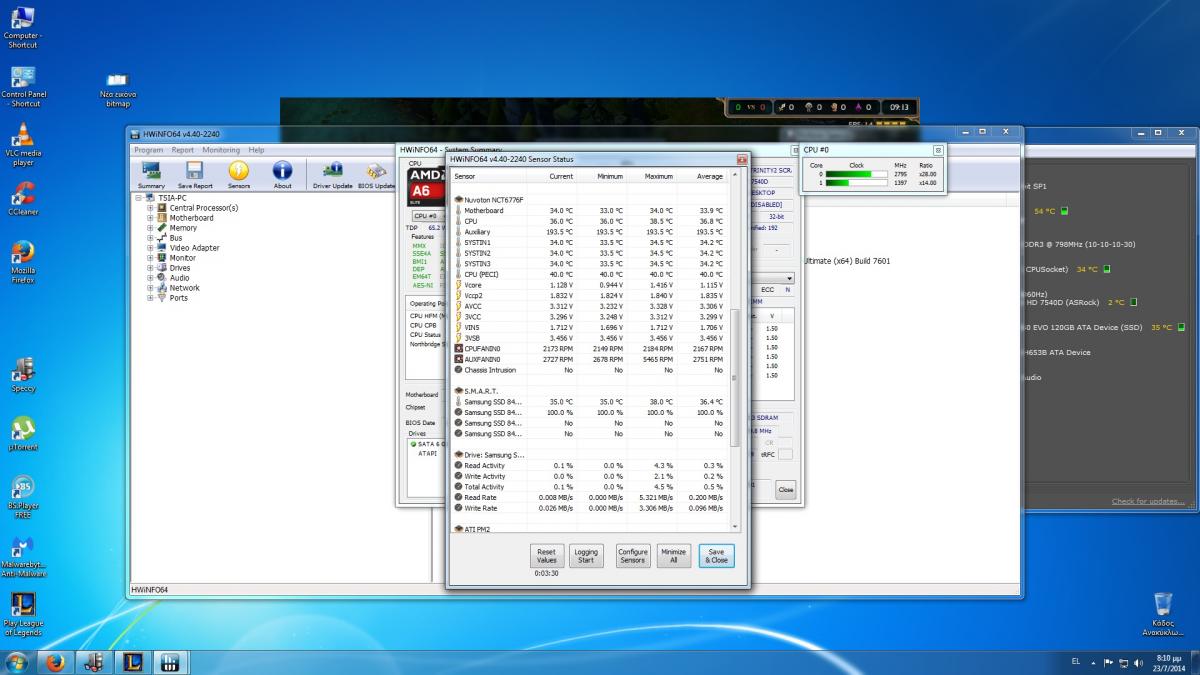
Task: Expand the Drives tree node
Action: pos(151,268)
